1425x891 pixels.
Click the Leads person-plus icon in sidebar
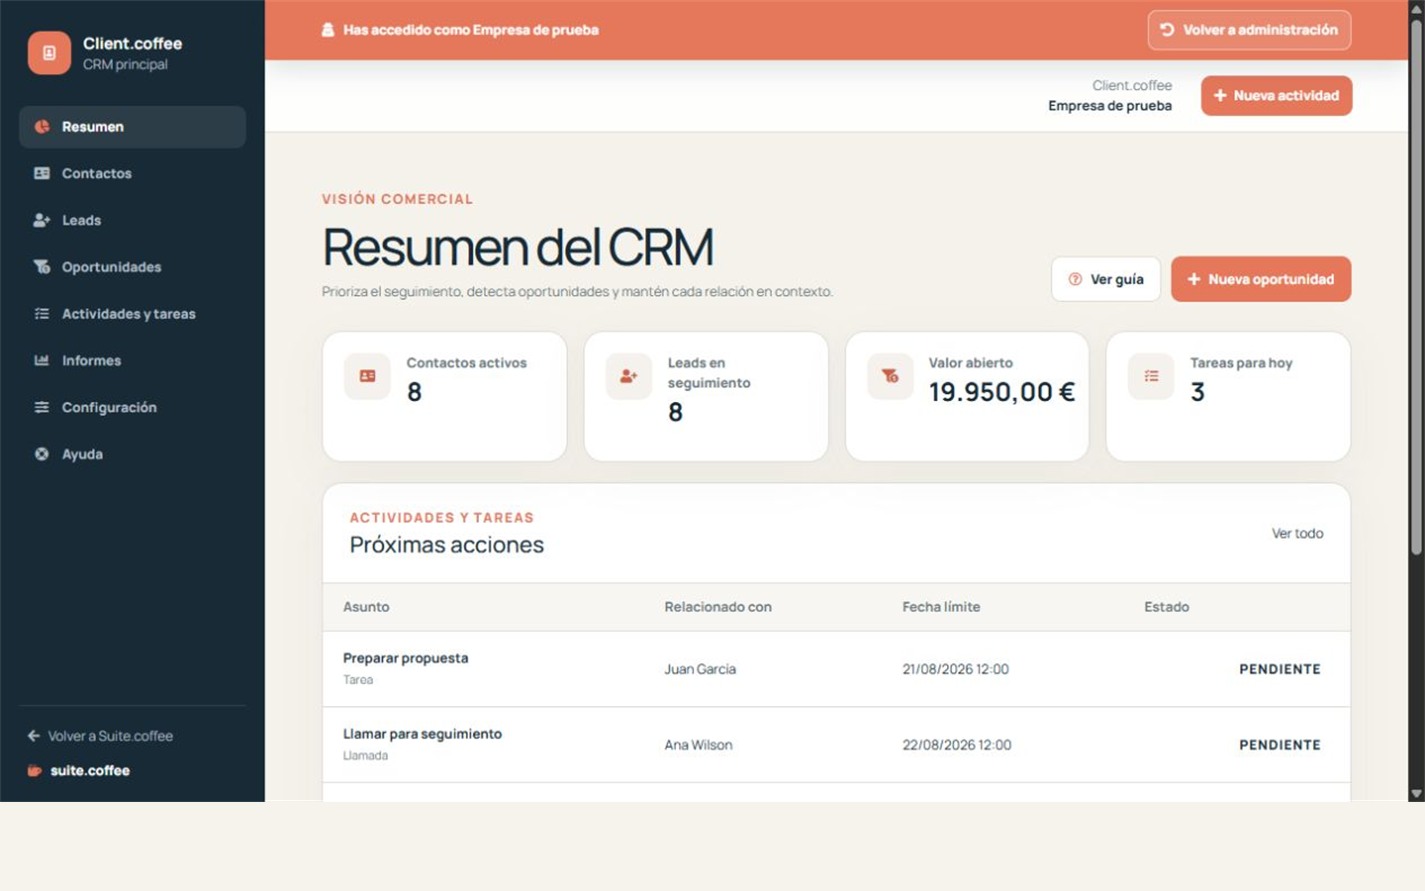[x=42, y=220]
